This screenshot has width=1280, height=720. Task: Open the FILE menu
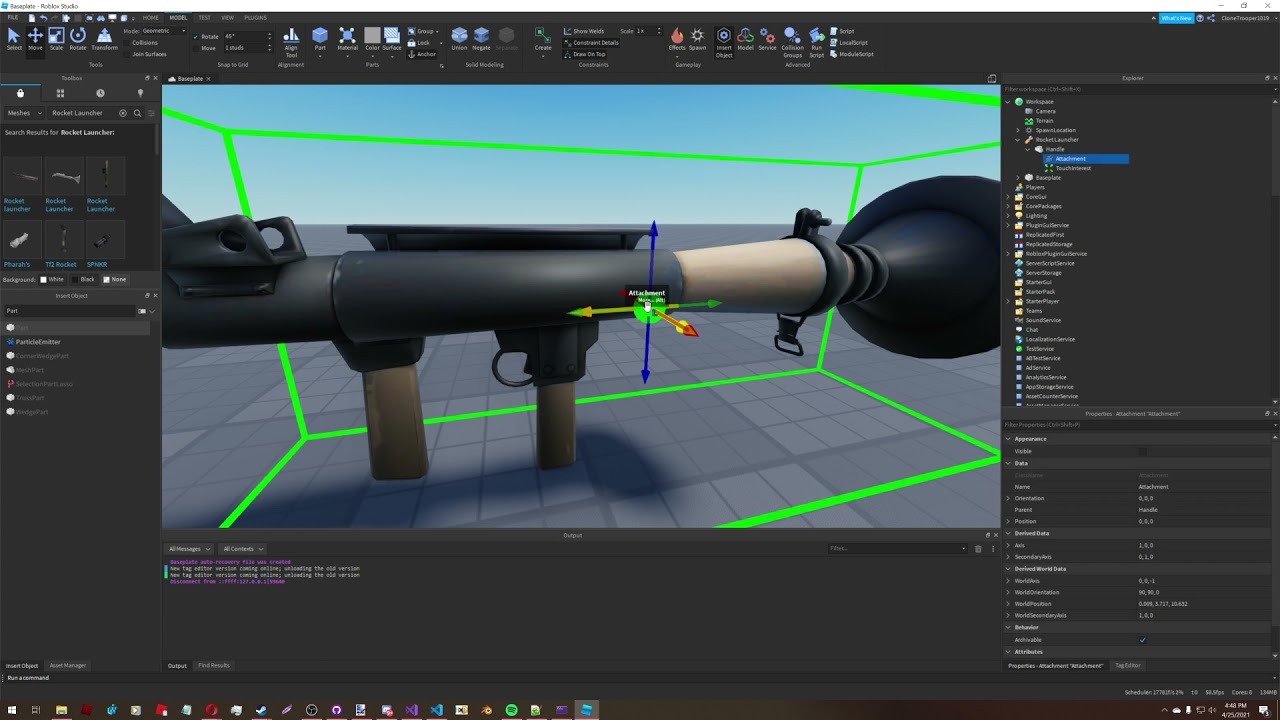click(x=13, y=17)
